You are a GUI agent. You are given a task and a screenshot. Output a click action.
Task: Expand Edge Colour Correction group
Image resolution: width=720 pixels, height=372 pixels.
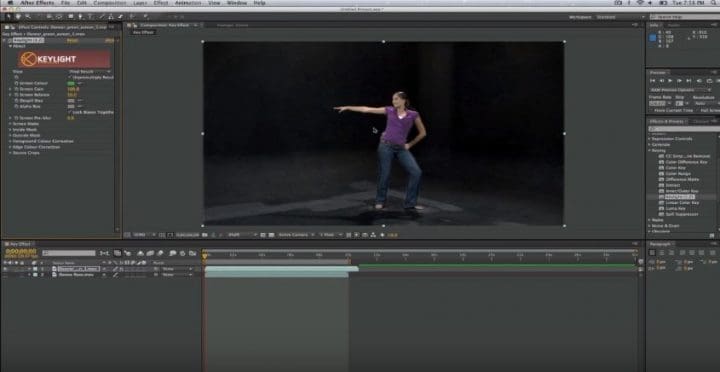click(x=10, y=147)
